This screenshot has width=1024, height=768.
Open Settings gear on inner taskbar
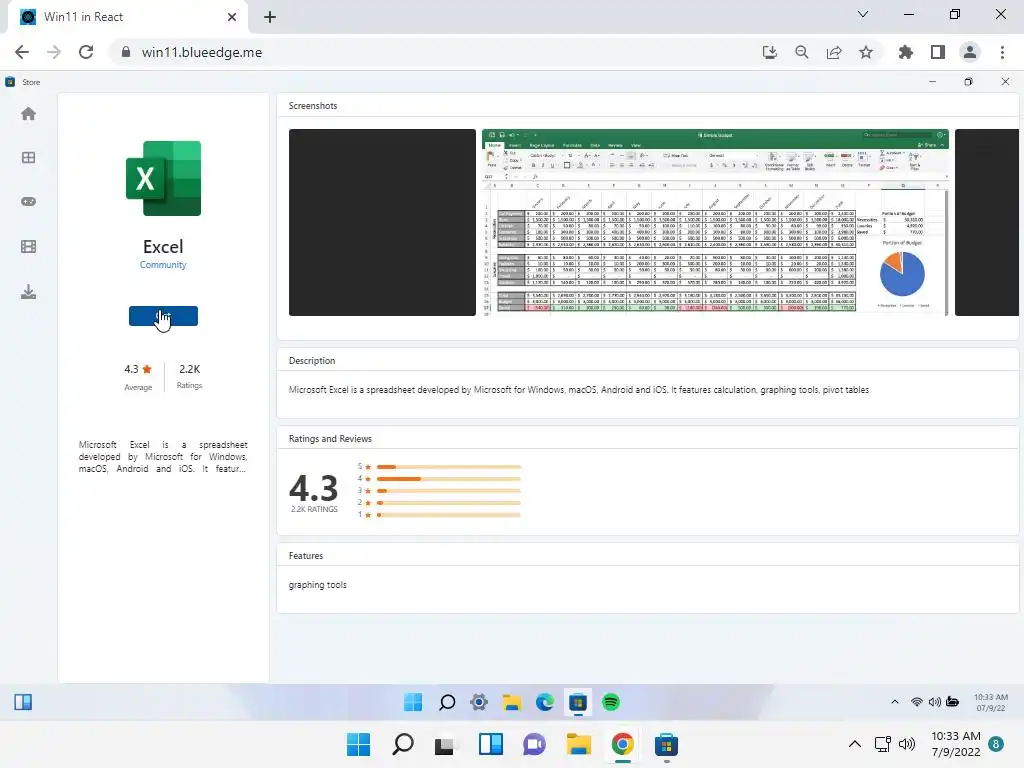click(x=479, y=702)
